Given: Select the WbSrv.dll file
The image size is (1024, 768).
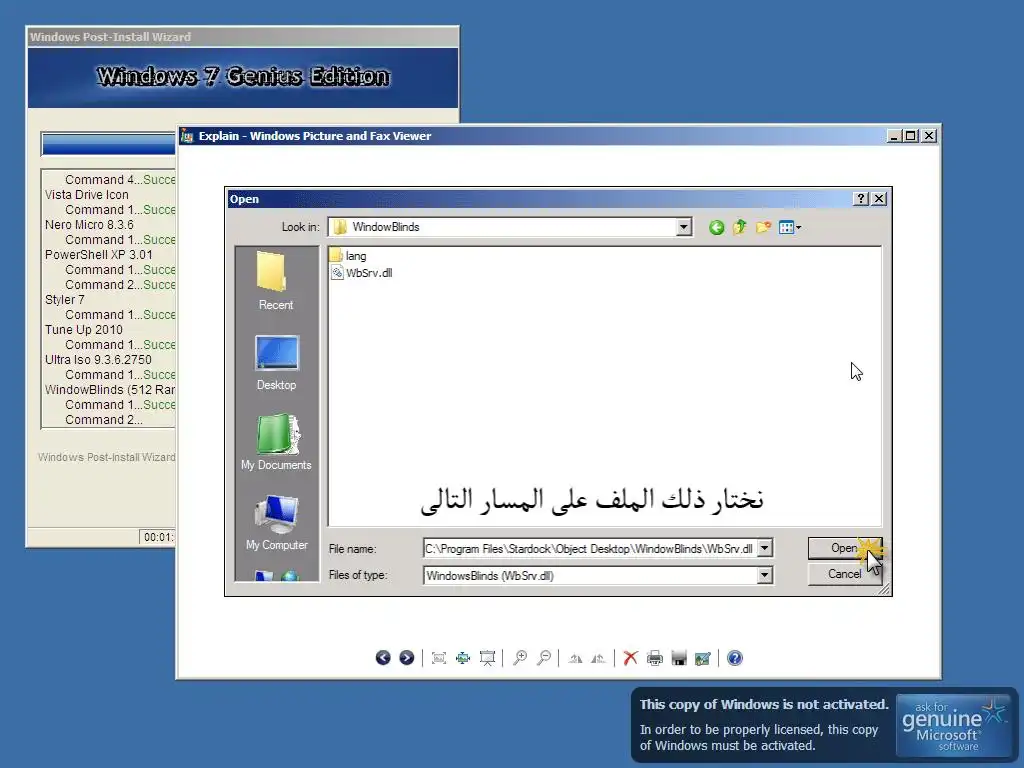Looking at the screenshot, I should tap(362, 273).
